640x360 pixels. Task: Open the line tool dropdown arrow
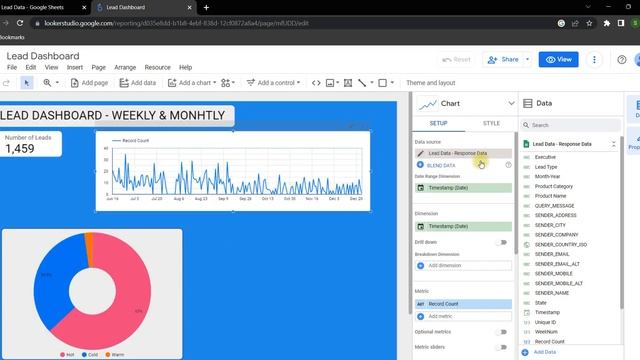pos(372,83)
